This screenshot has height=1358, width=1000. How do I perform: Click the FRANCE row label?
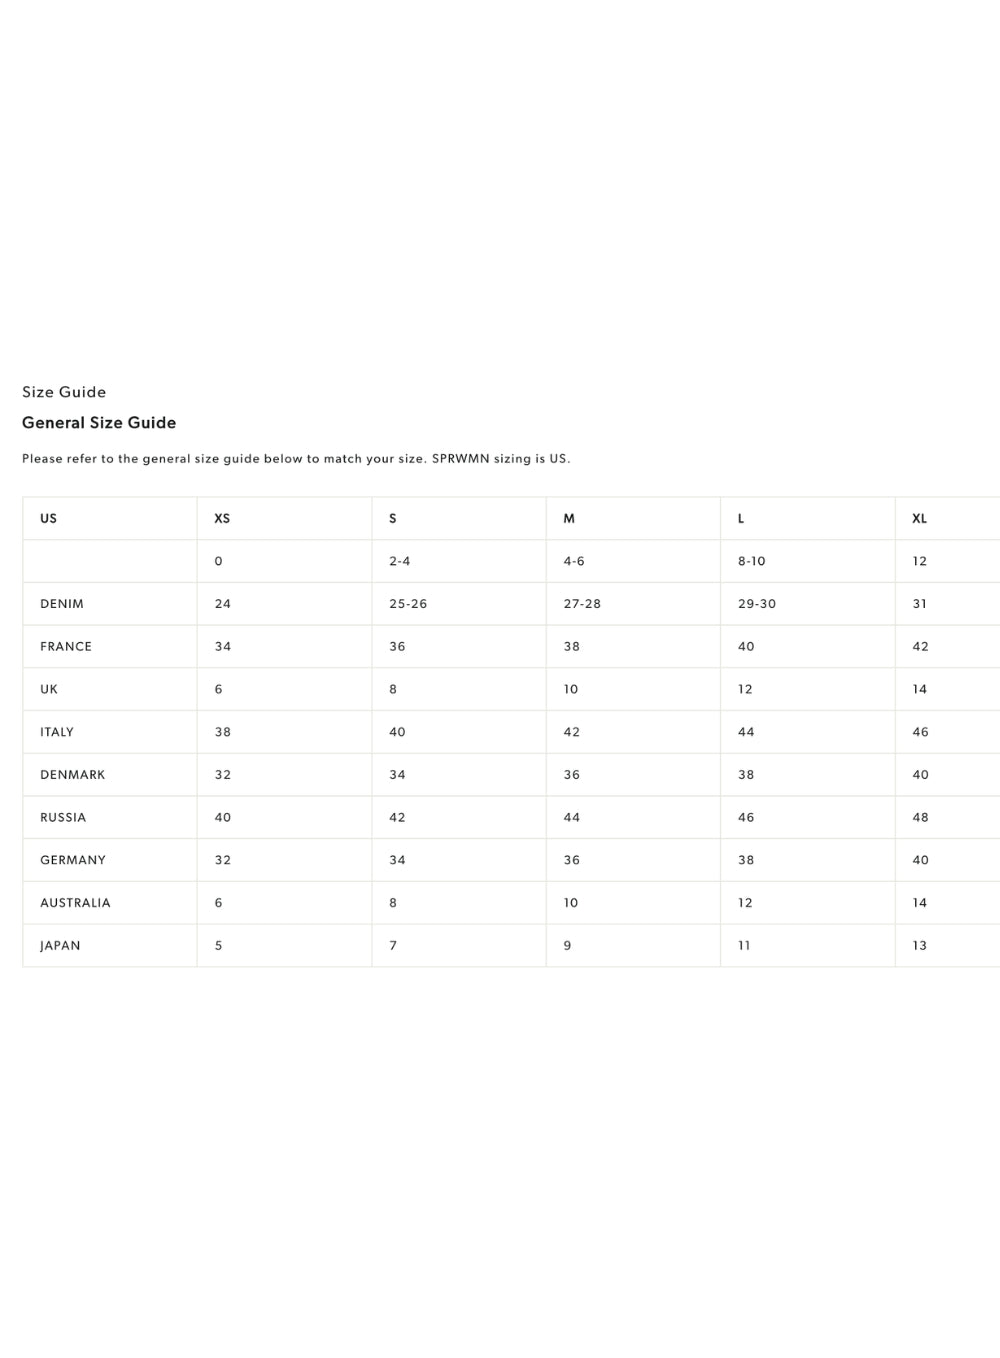[x=66, y=647]
